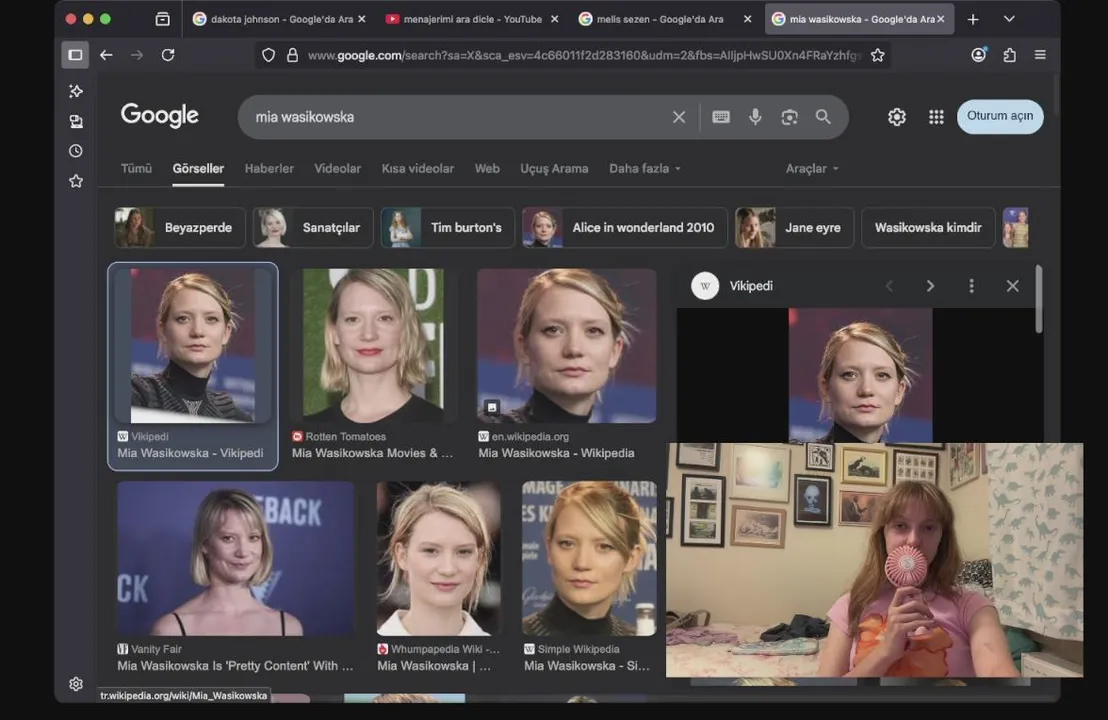Close the Vikipedi image preview panel
Image resolution: width=1108 pixels, height=720 pixels.
click(x=1013, y=286)
